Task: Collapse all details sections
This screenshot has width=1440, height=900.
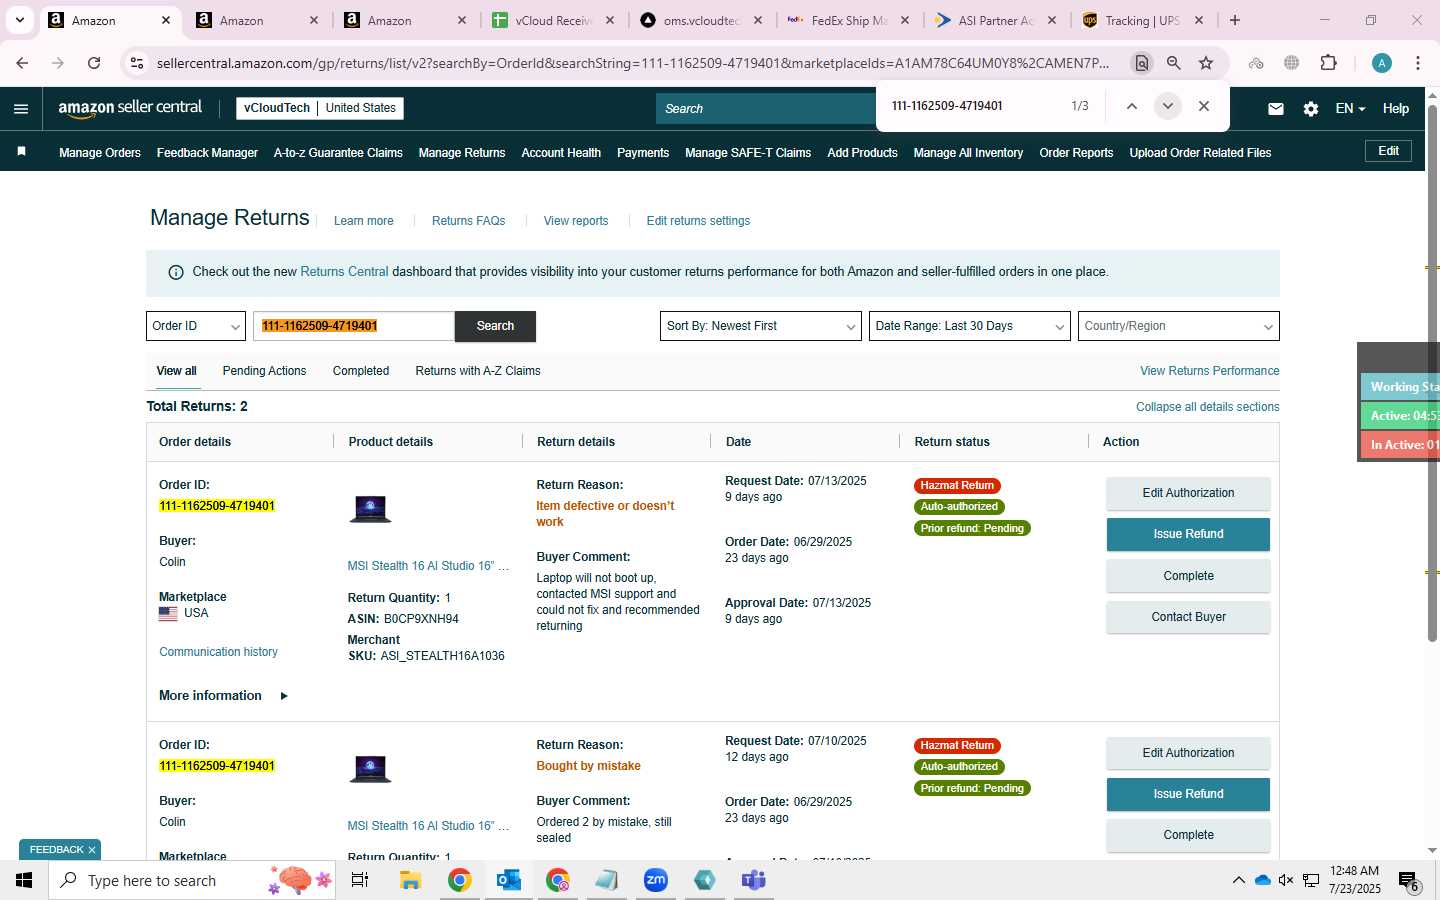Action: 1207,407
